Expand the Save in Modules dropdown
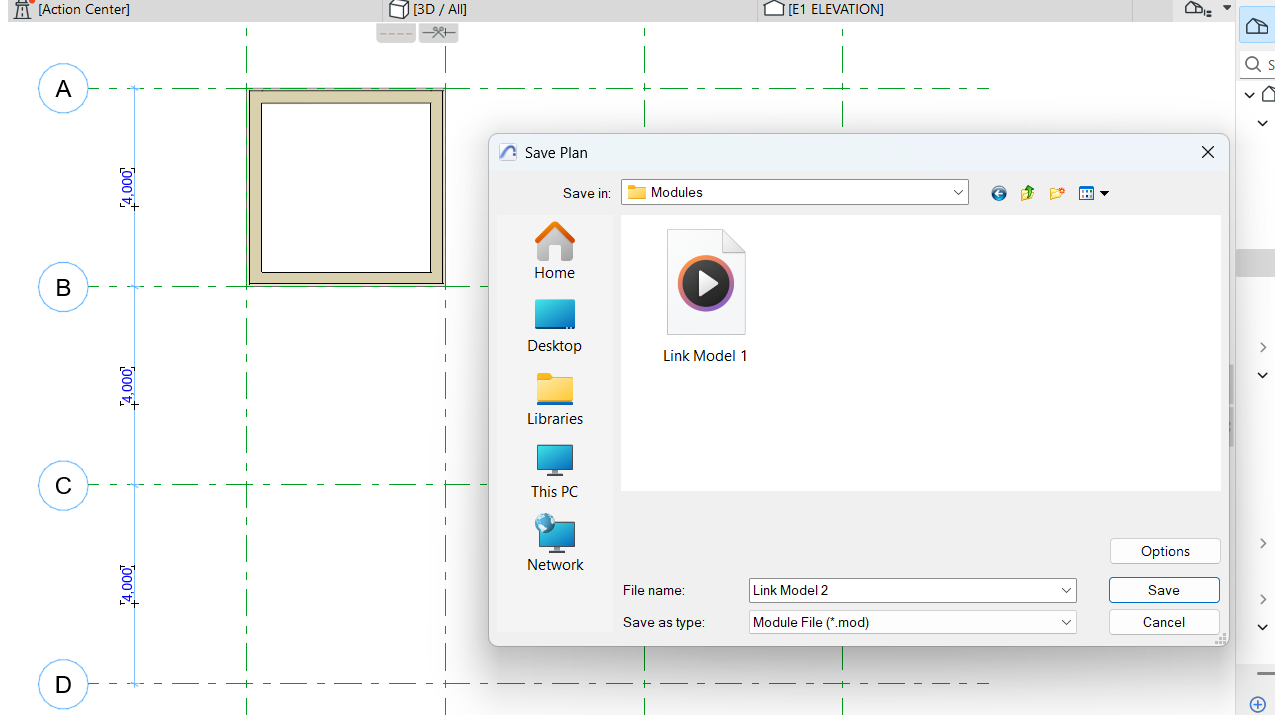Viewport: 1275px width, 715px height. [x=958, y=192]
